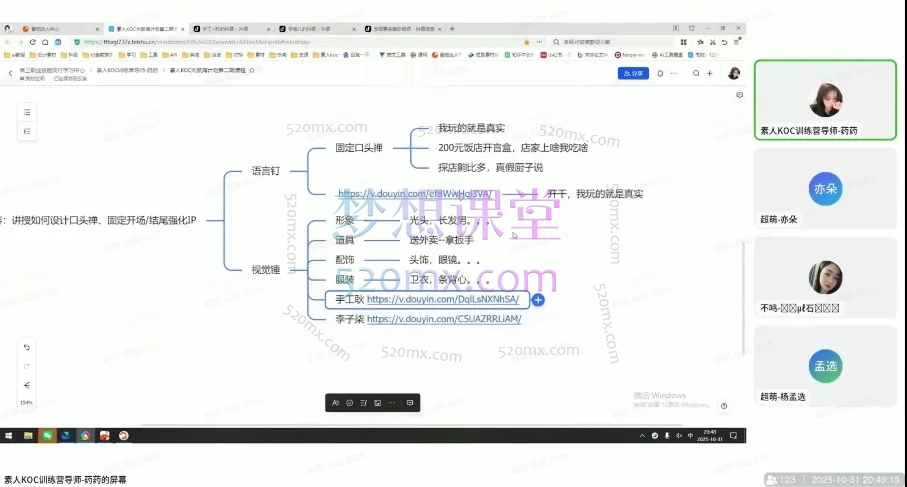Collapse the left sidebar arrow above zoom percentage
907x487 pixels.
point(27,385)
